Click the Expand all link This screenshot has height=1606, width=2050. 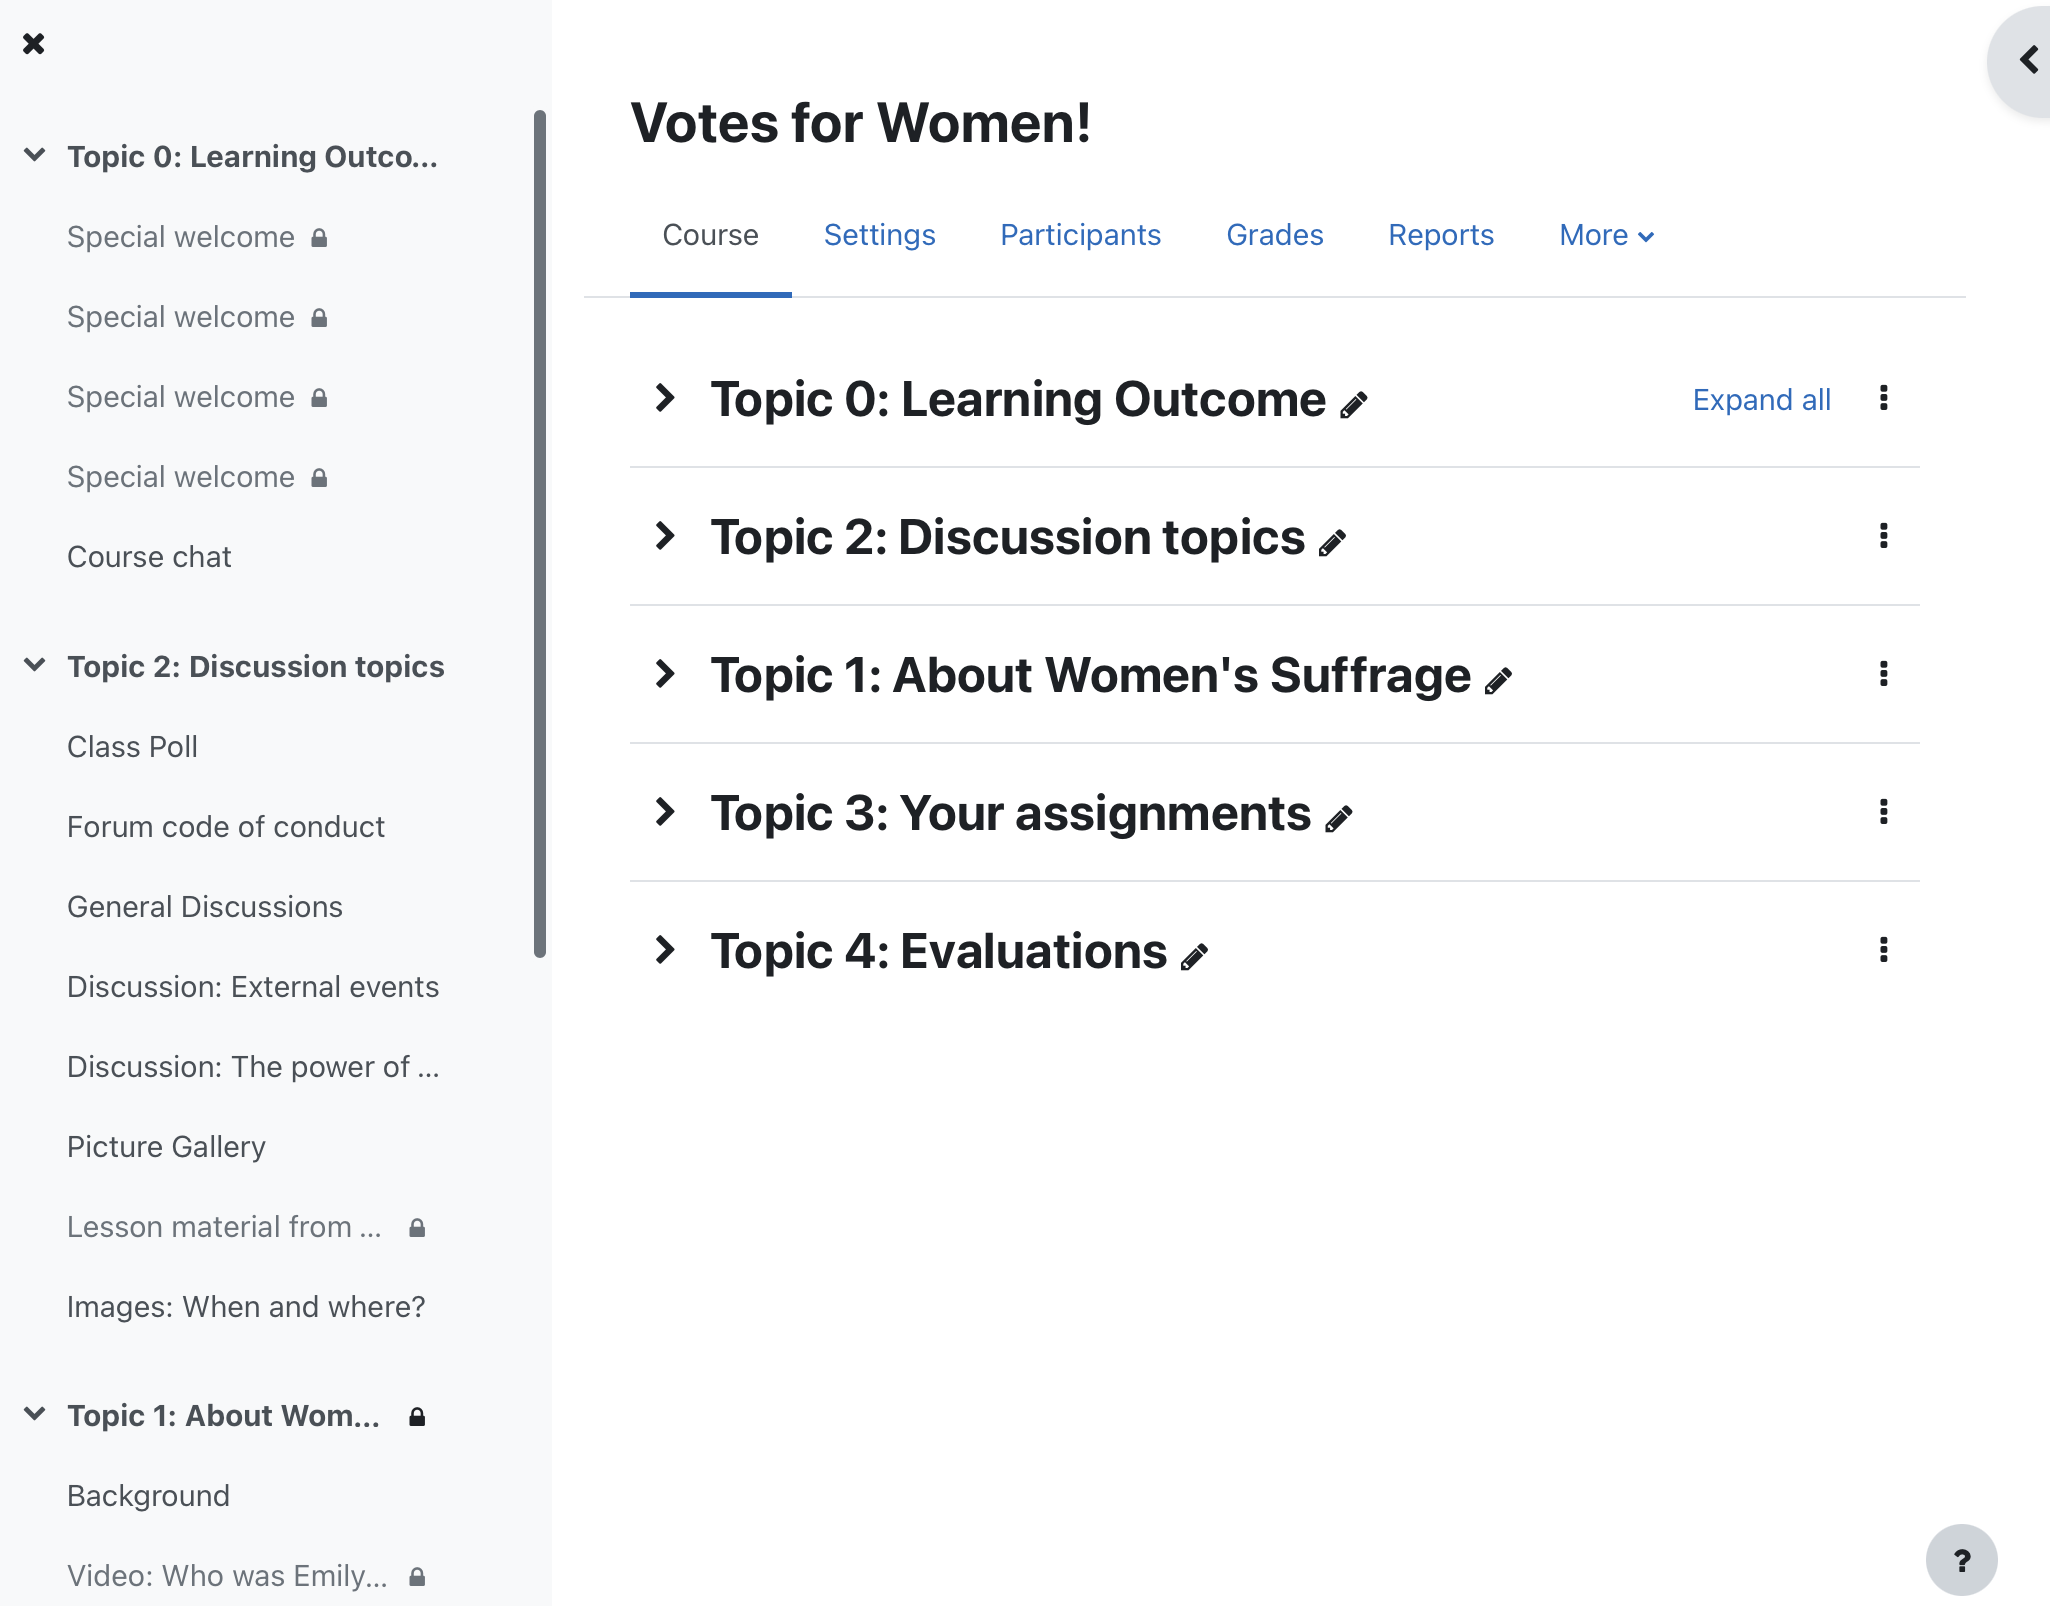point(1762,400)
